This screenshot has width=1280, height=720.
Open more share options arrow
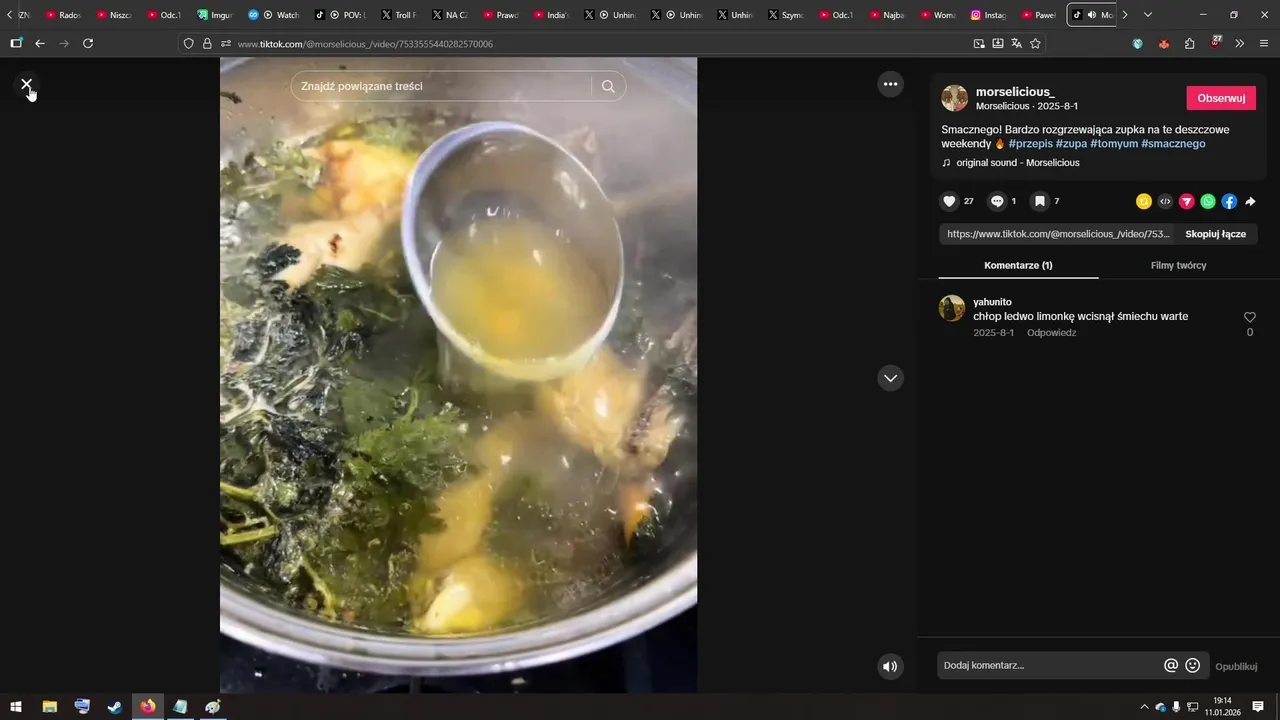tap(1250, 201)
